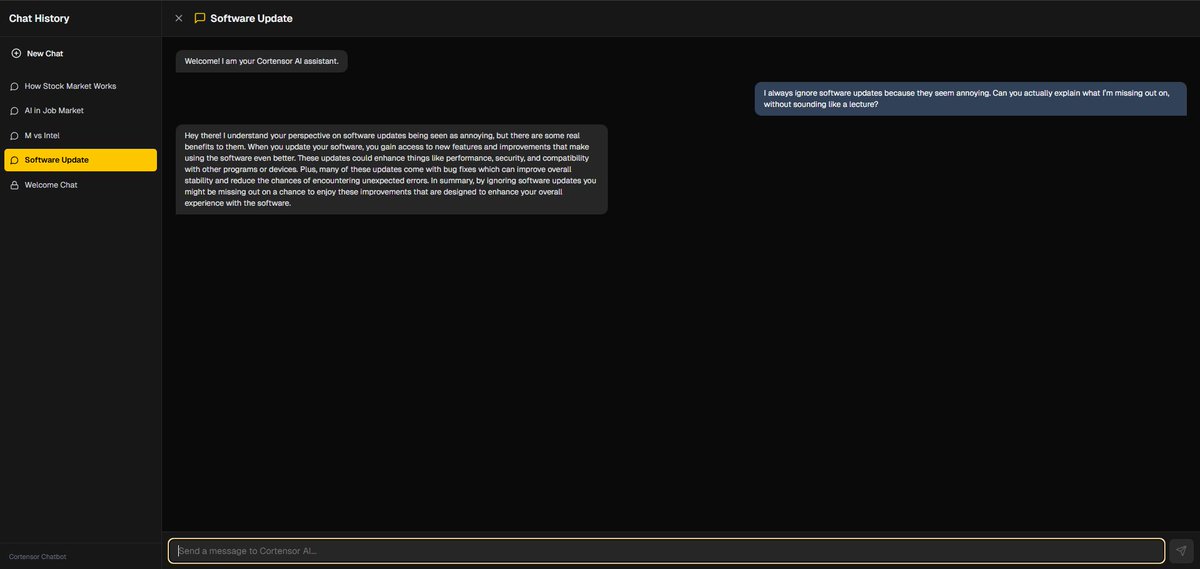Start a New Chat
Screen dimensions: 1200x569
click(x=80, y=53)
